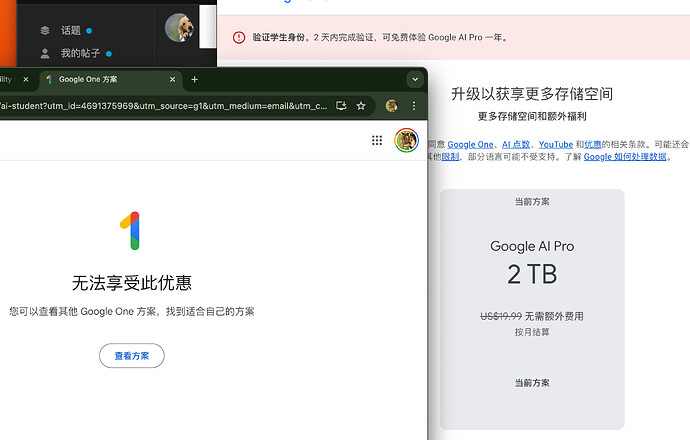Viewport: 690px width, 440px height.
Task: Click the dog avatar in the dark window
Action: click(180, 28)
